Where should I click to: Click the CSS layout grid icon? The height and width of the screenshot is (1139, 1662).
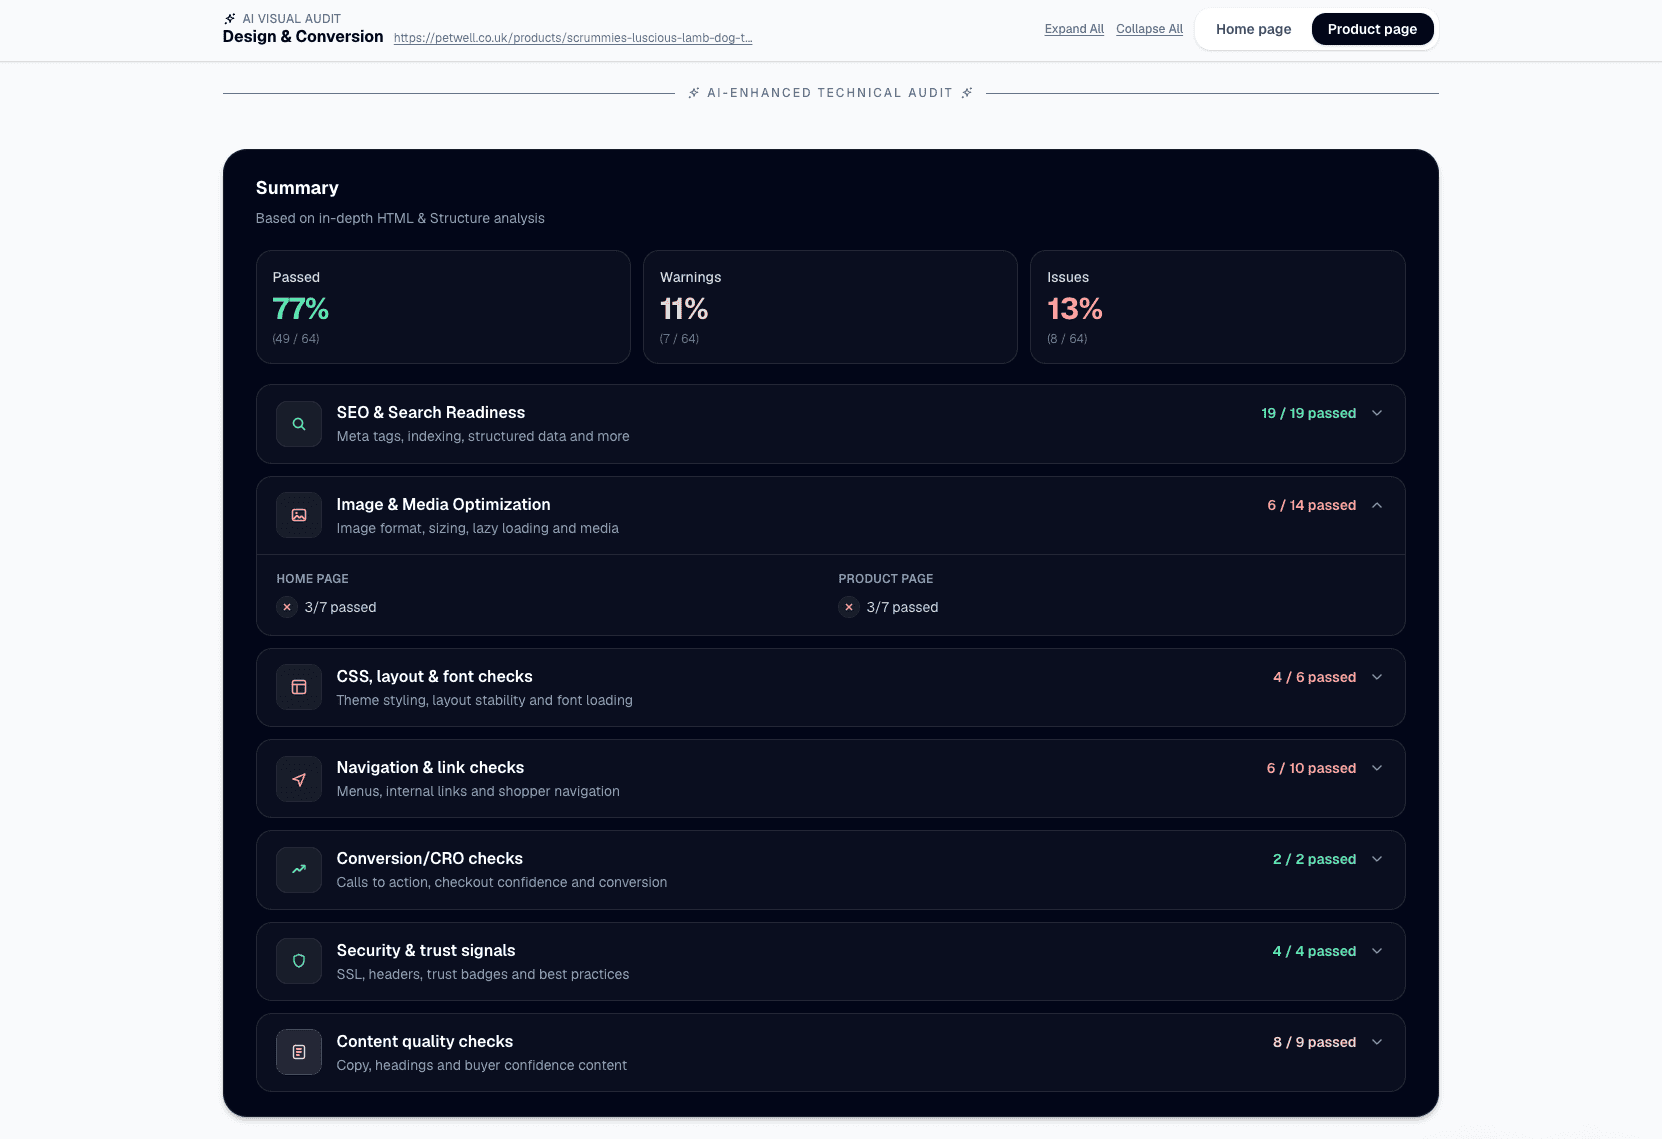[x=299, y=687]
